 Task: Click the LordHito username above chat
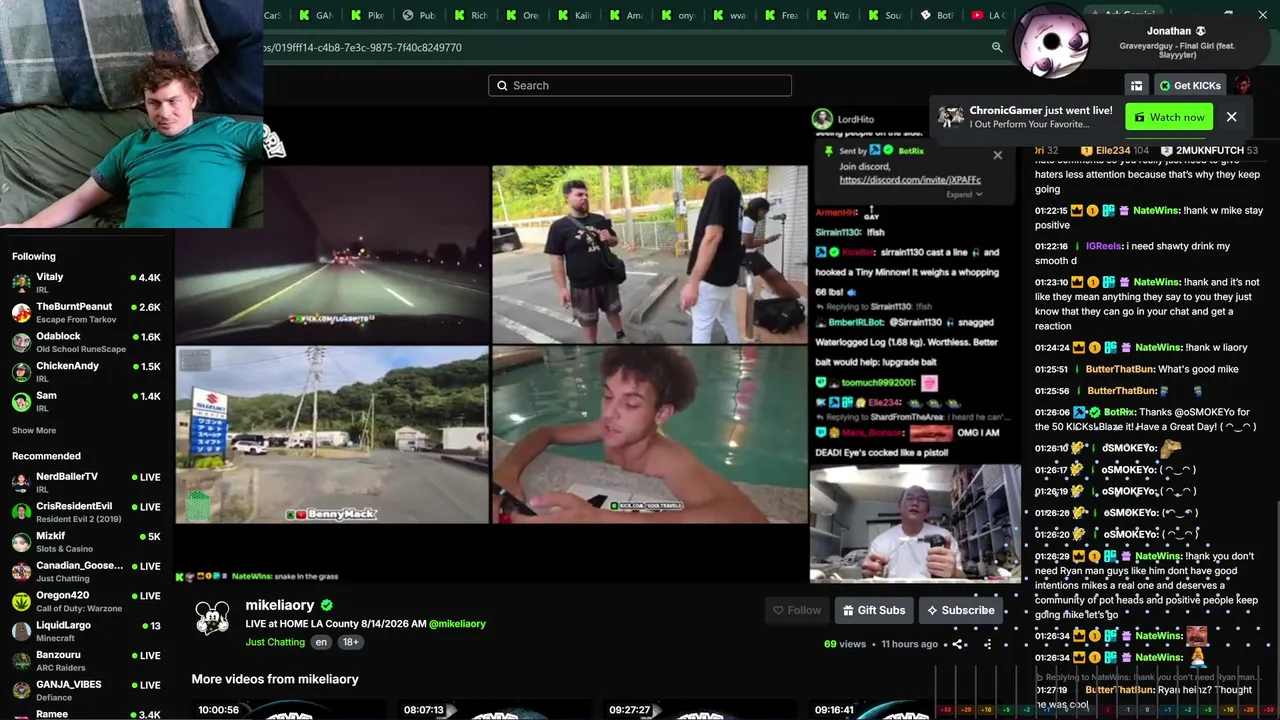pyautogui.click(x=856, y=119)
